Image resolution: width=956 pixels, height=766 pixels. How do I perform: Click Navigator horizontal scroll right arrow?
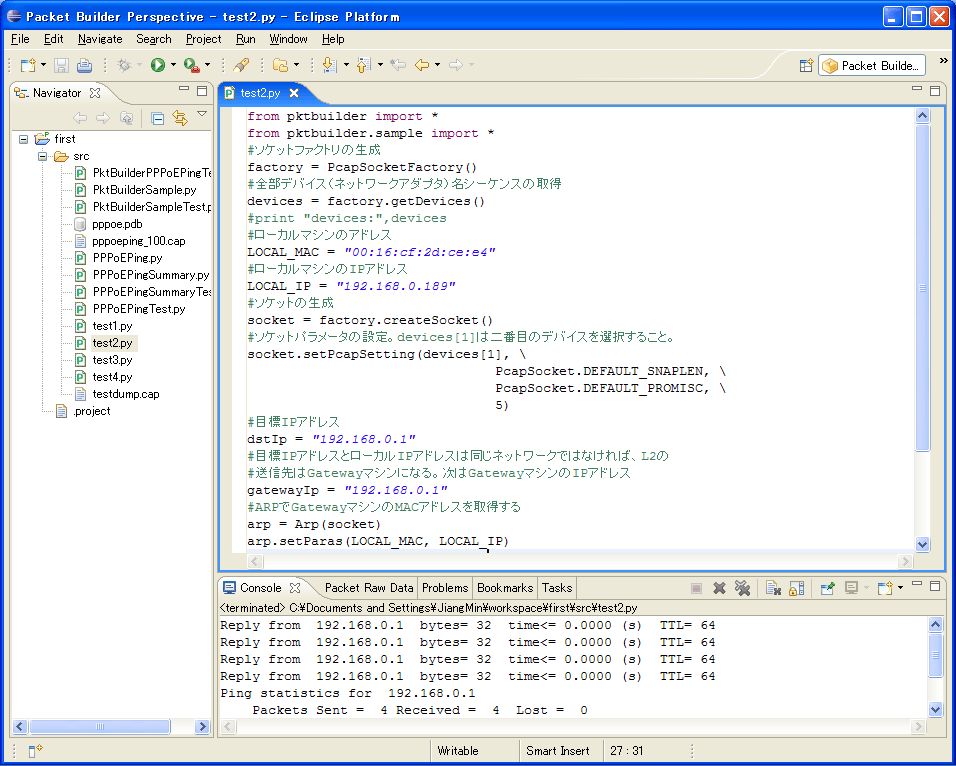coord(202,726)
